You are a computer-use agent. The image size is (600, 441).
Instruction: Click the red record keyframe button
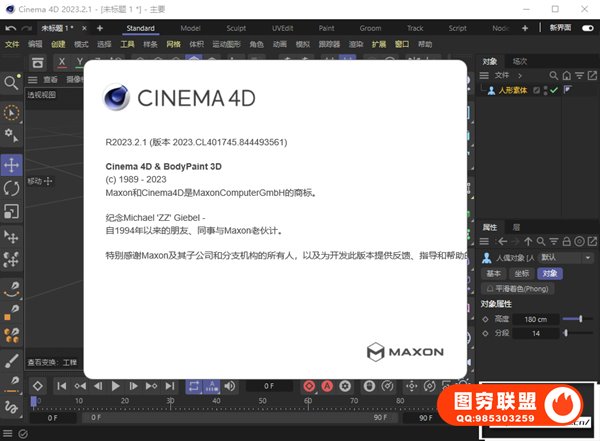(x=310, y=386)
